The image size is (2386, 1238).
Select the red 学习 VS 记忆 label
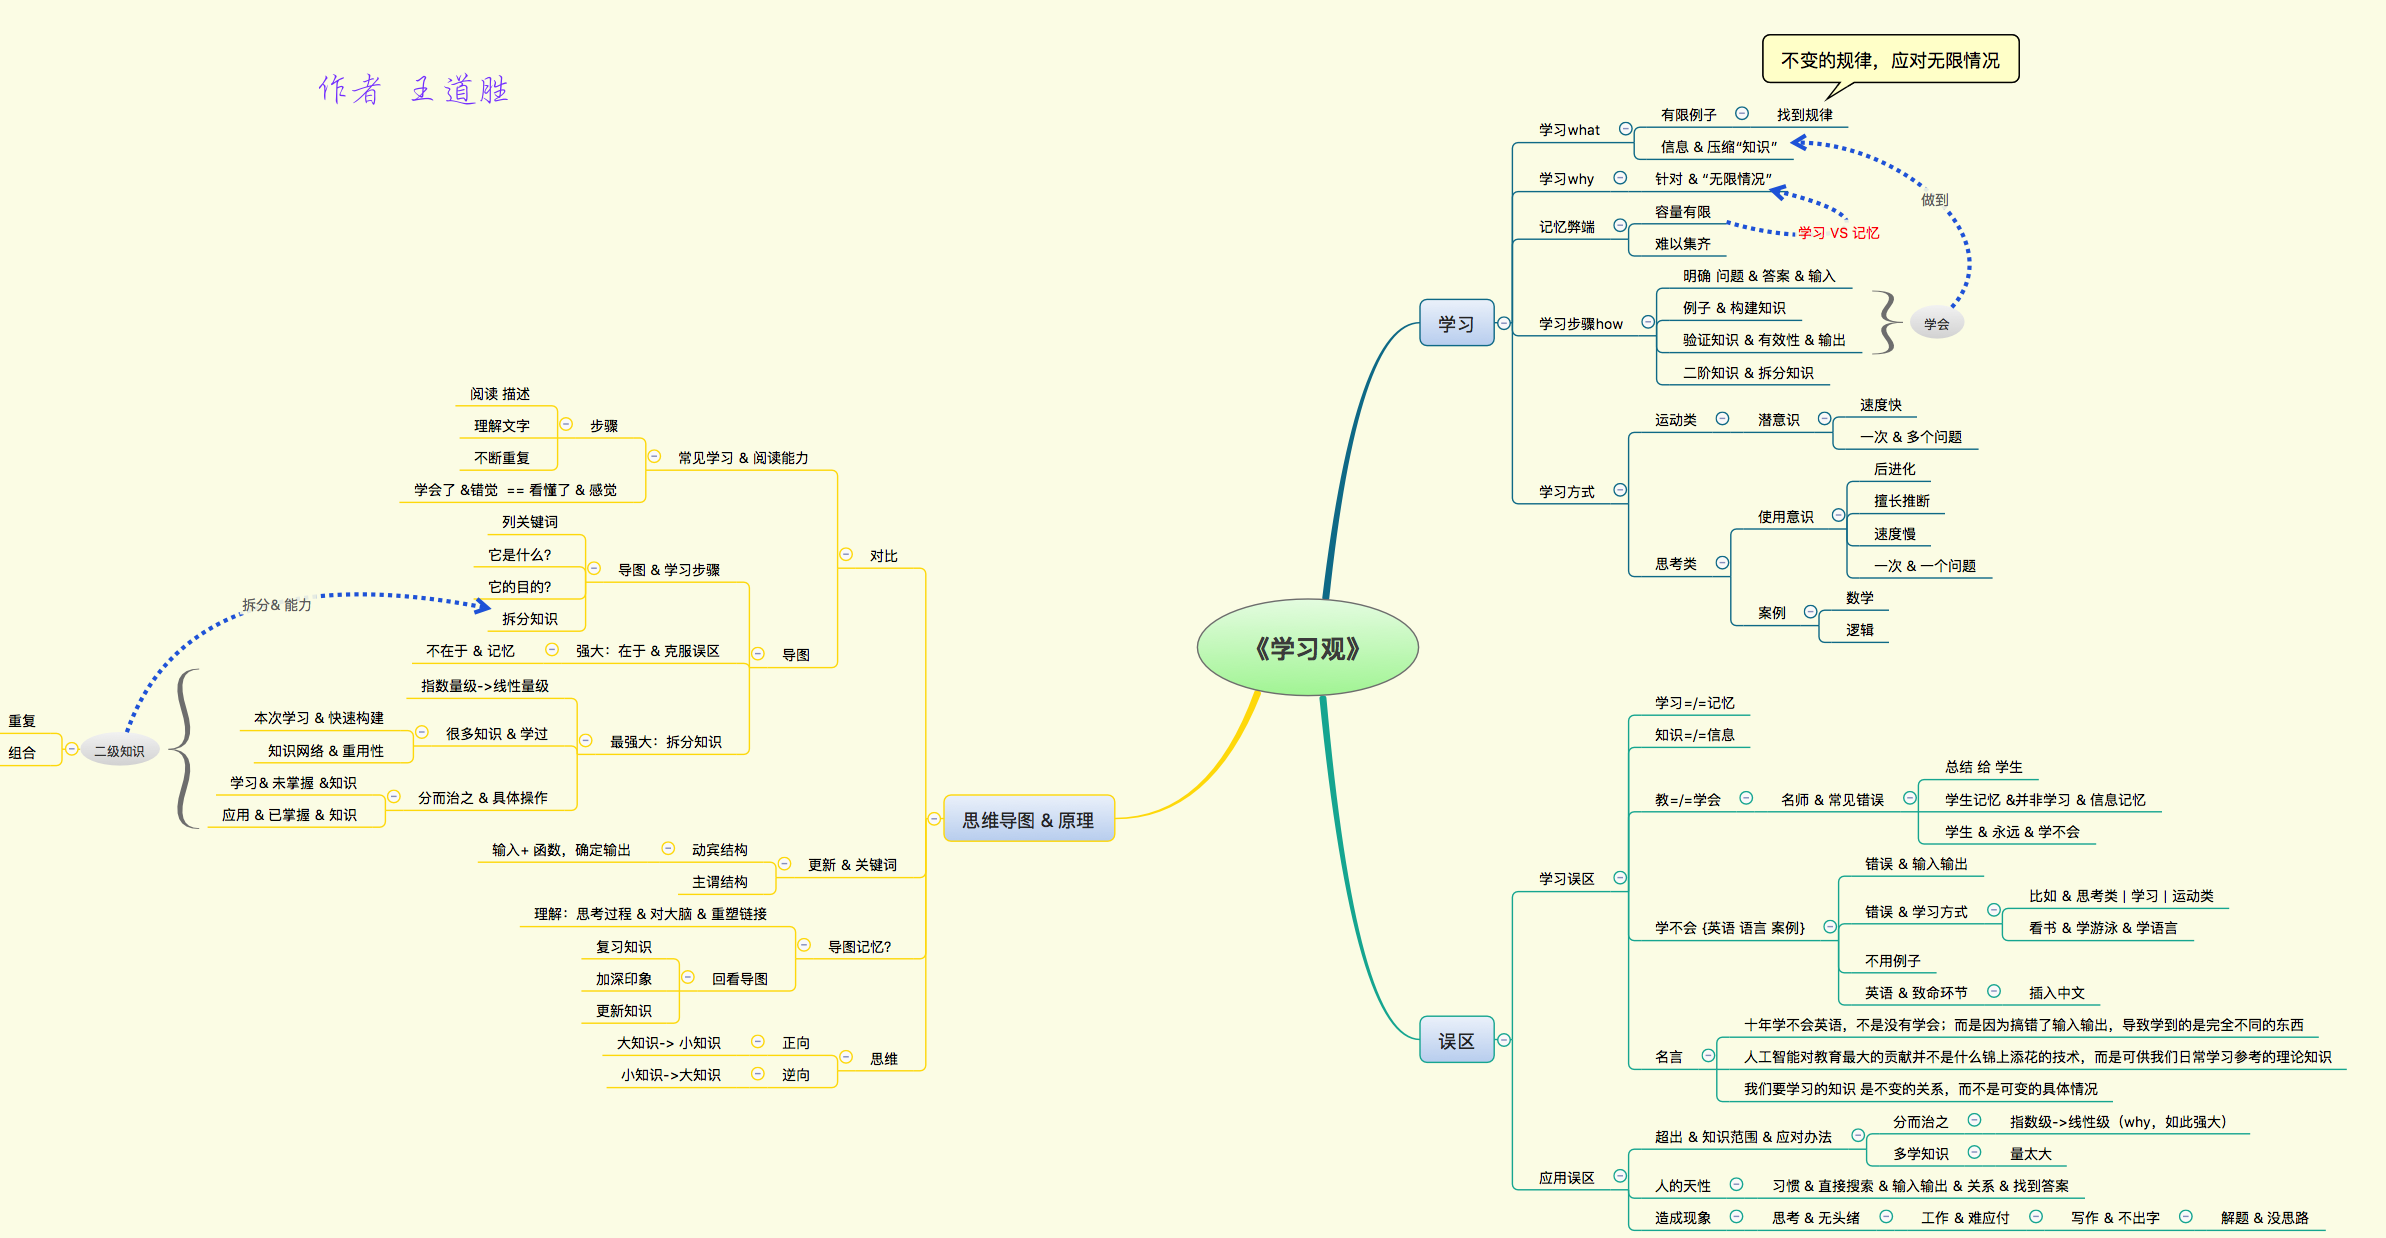(1838, 233)
